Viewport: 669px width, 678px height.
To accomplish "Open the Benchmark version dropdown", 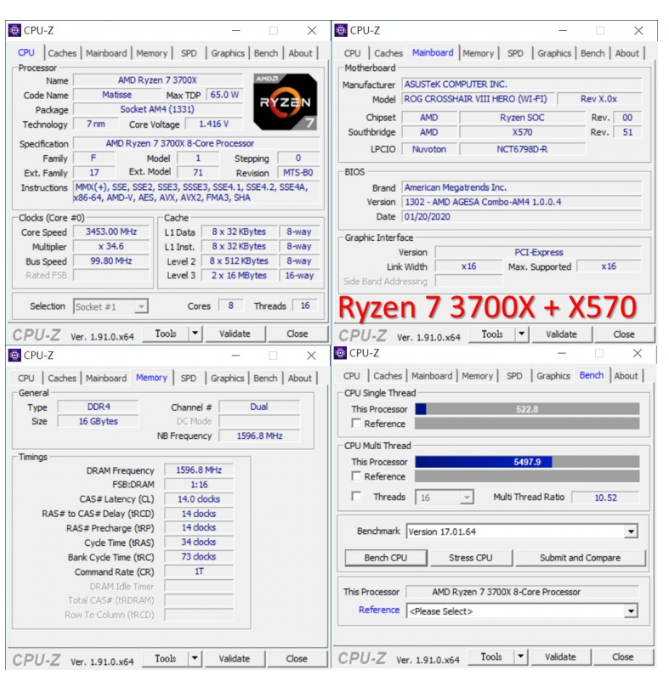I will [x=522, y=531].
